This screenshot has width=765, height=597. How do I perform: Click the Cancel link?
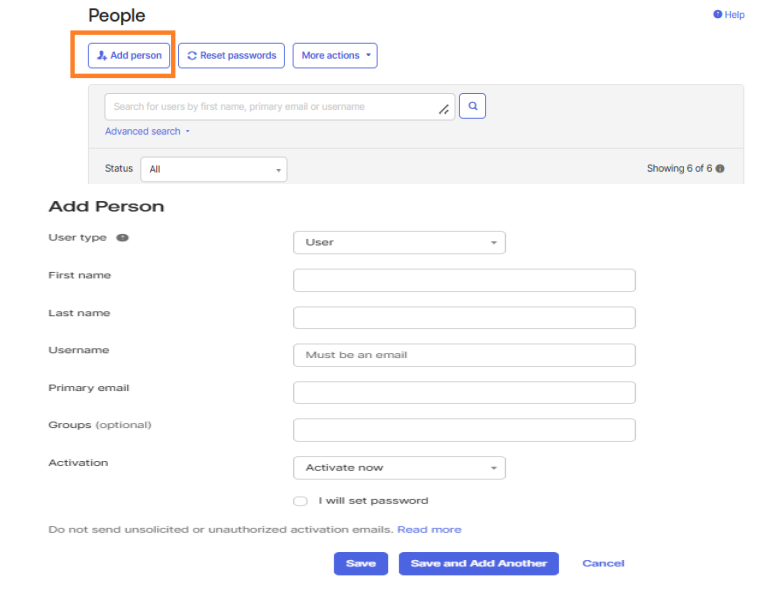tap(603, 564)
